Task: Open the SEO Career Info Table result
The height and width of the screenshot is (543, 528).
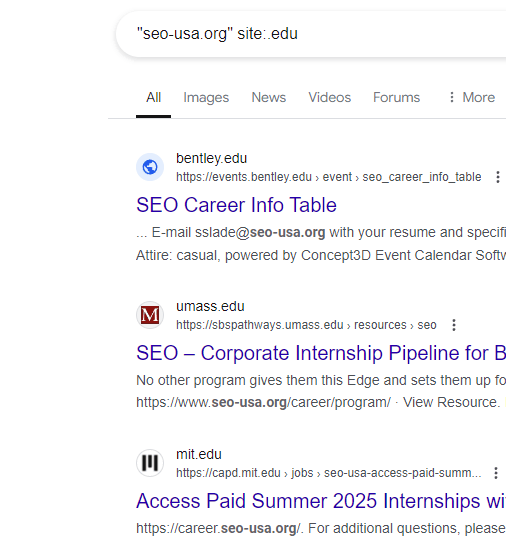Action: click(x=236, y=205)
